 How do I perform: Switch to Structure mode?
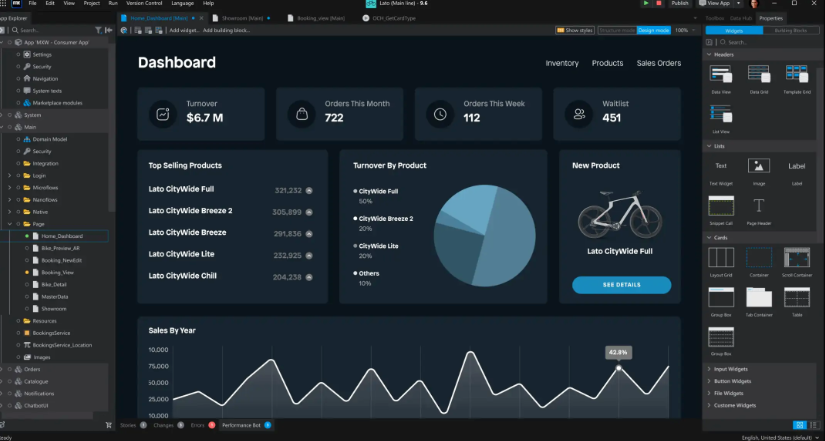(x=617, y=31)
